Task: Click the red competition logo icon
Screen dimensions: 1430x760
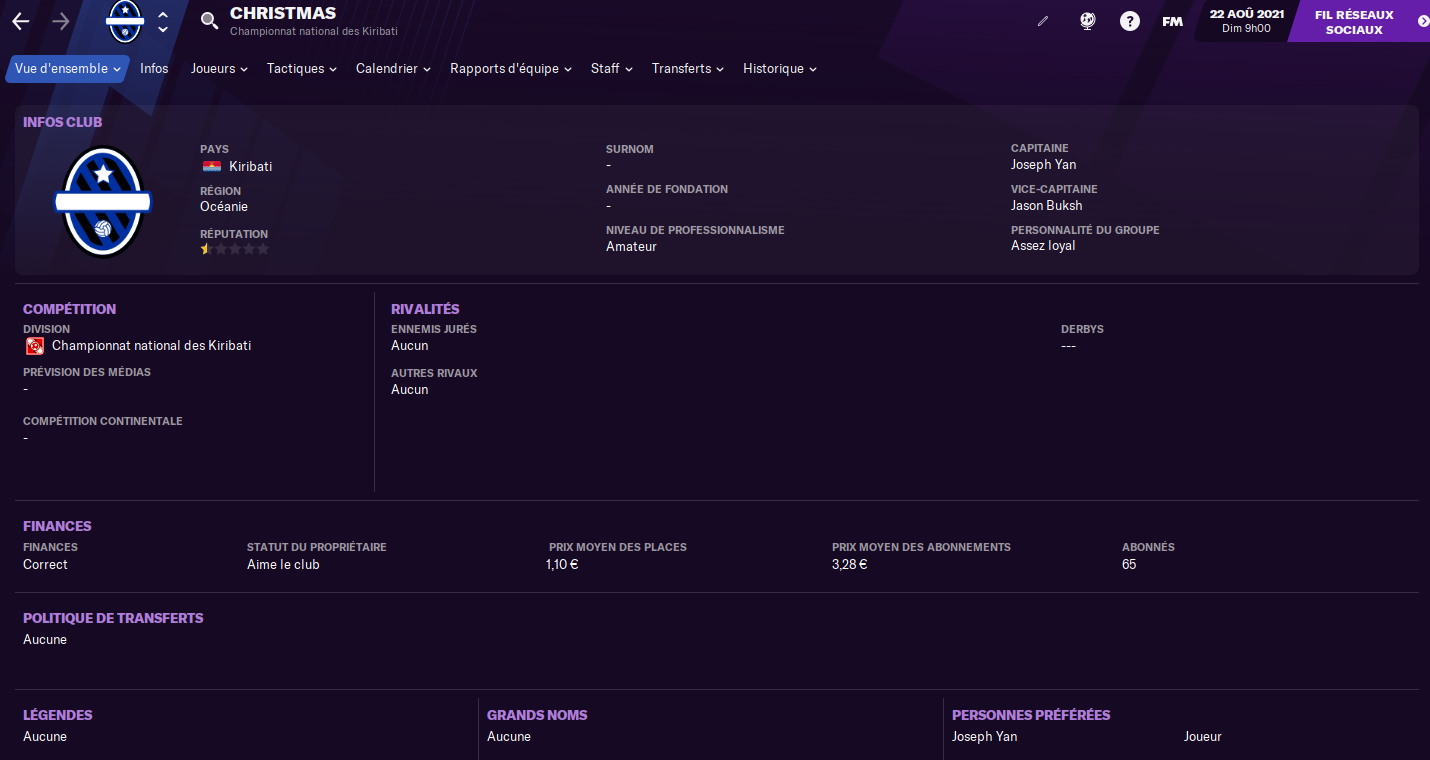Action: tap(35, 346)
